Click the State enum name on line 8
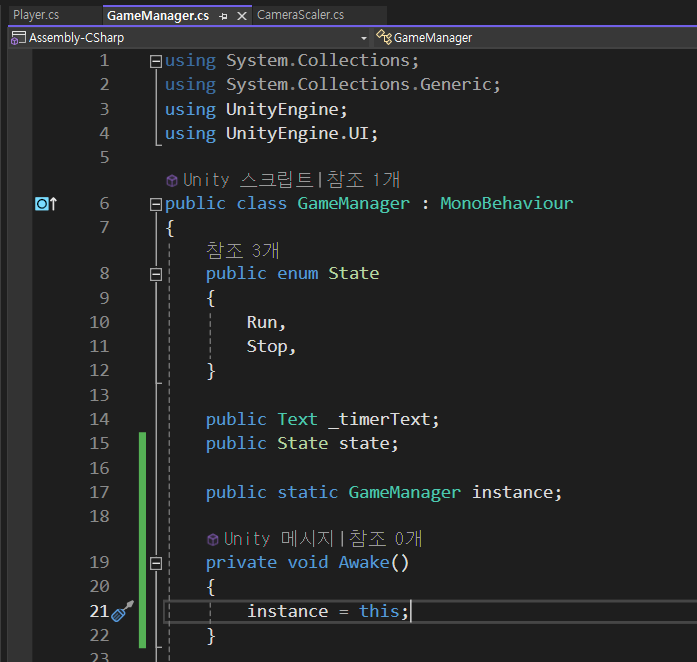 (x=353, y=273)
